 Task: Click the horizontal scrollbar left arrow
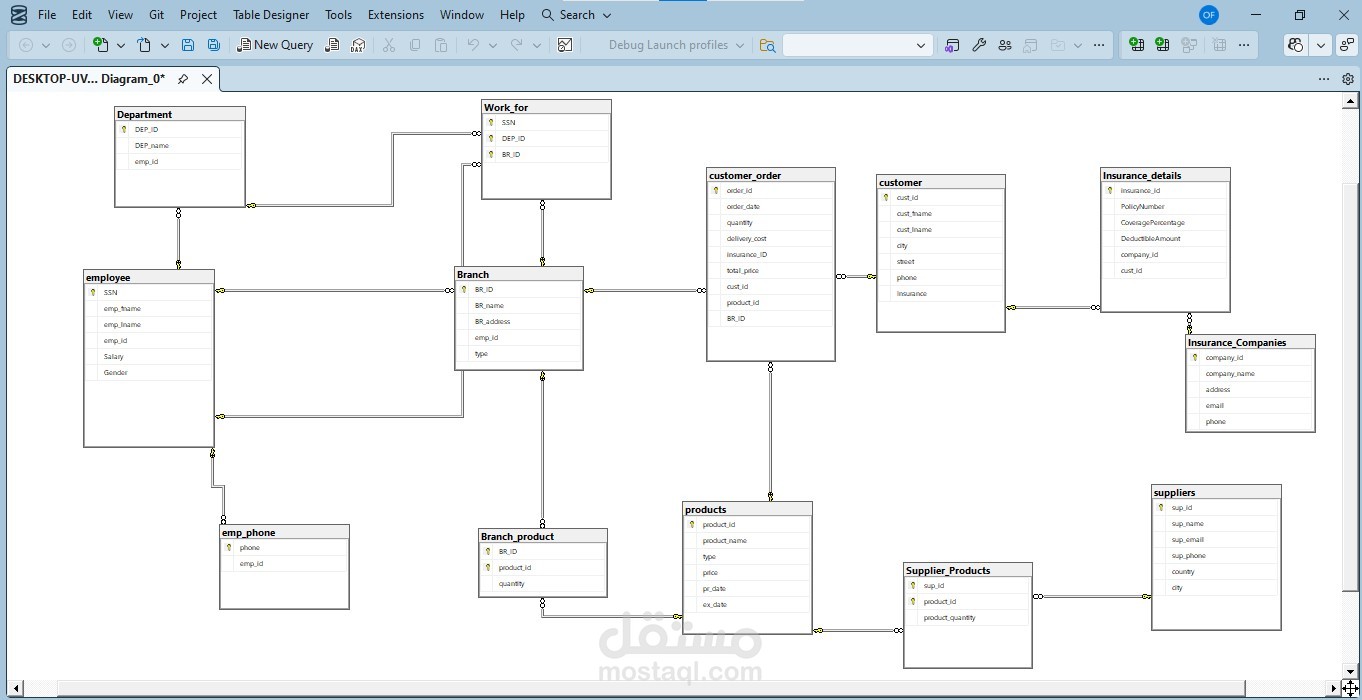point(15,688)
